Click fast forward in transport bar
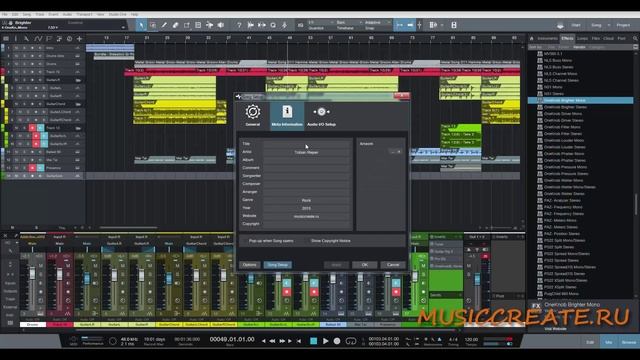 coord(282,341)
